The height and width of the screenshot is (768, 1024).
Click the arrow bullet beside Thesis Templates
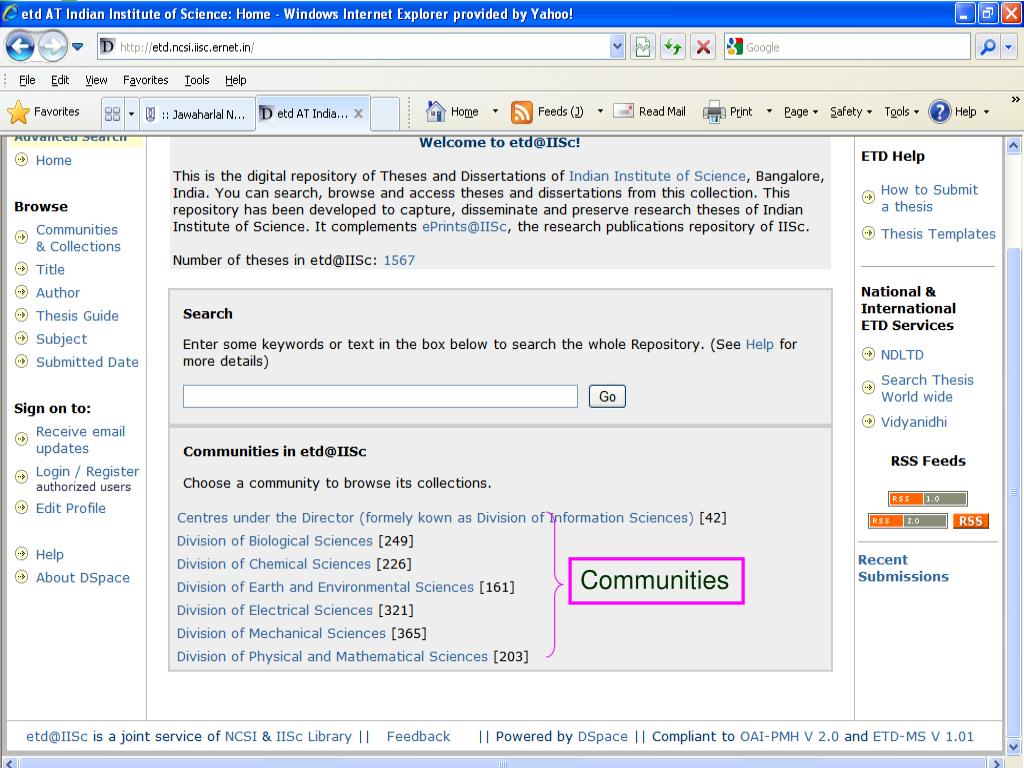(868, 232)
